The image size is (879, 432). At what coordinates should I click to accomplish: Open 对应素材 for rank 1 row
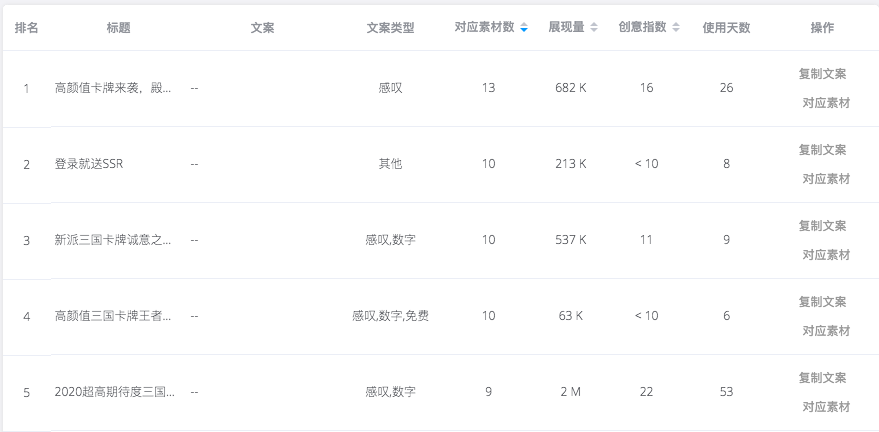[x=826, y=103]
